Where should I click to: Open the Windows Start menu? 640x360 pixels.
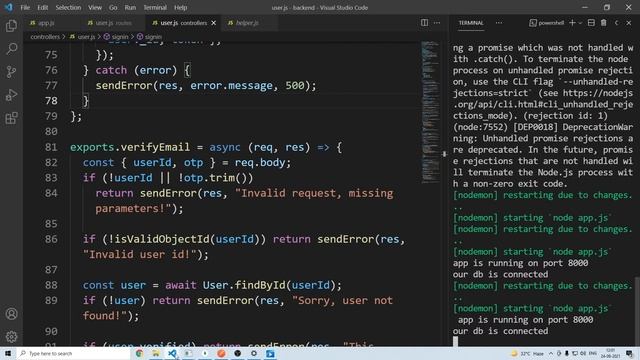[8, 353]
